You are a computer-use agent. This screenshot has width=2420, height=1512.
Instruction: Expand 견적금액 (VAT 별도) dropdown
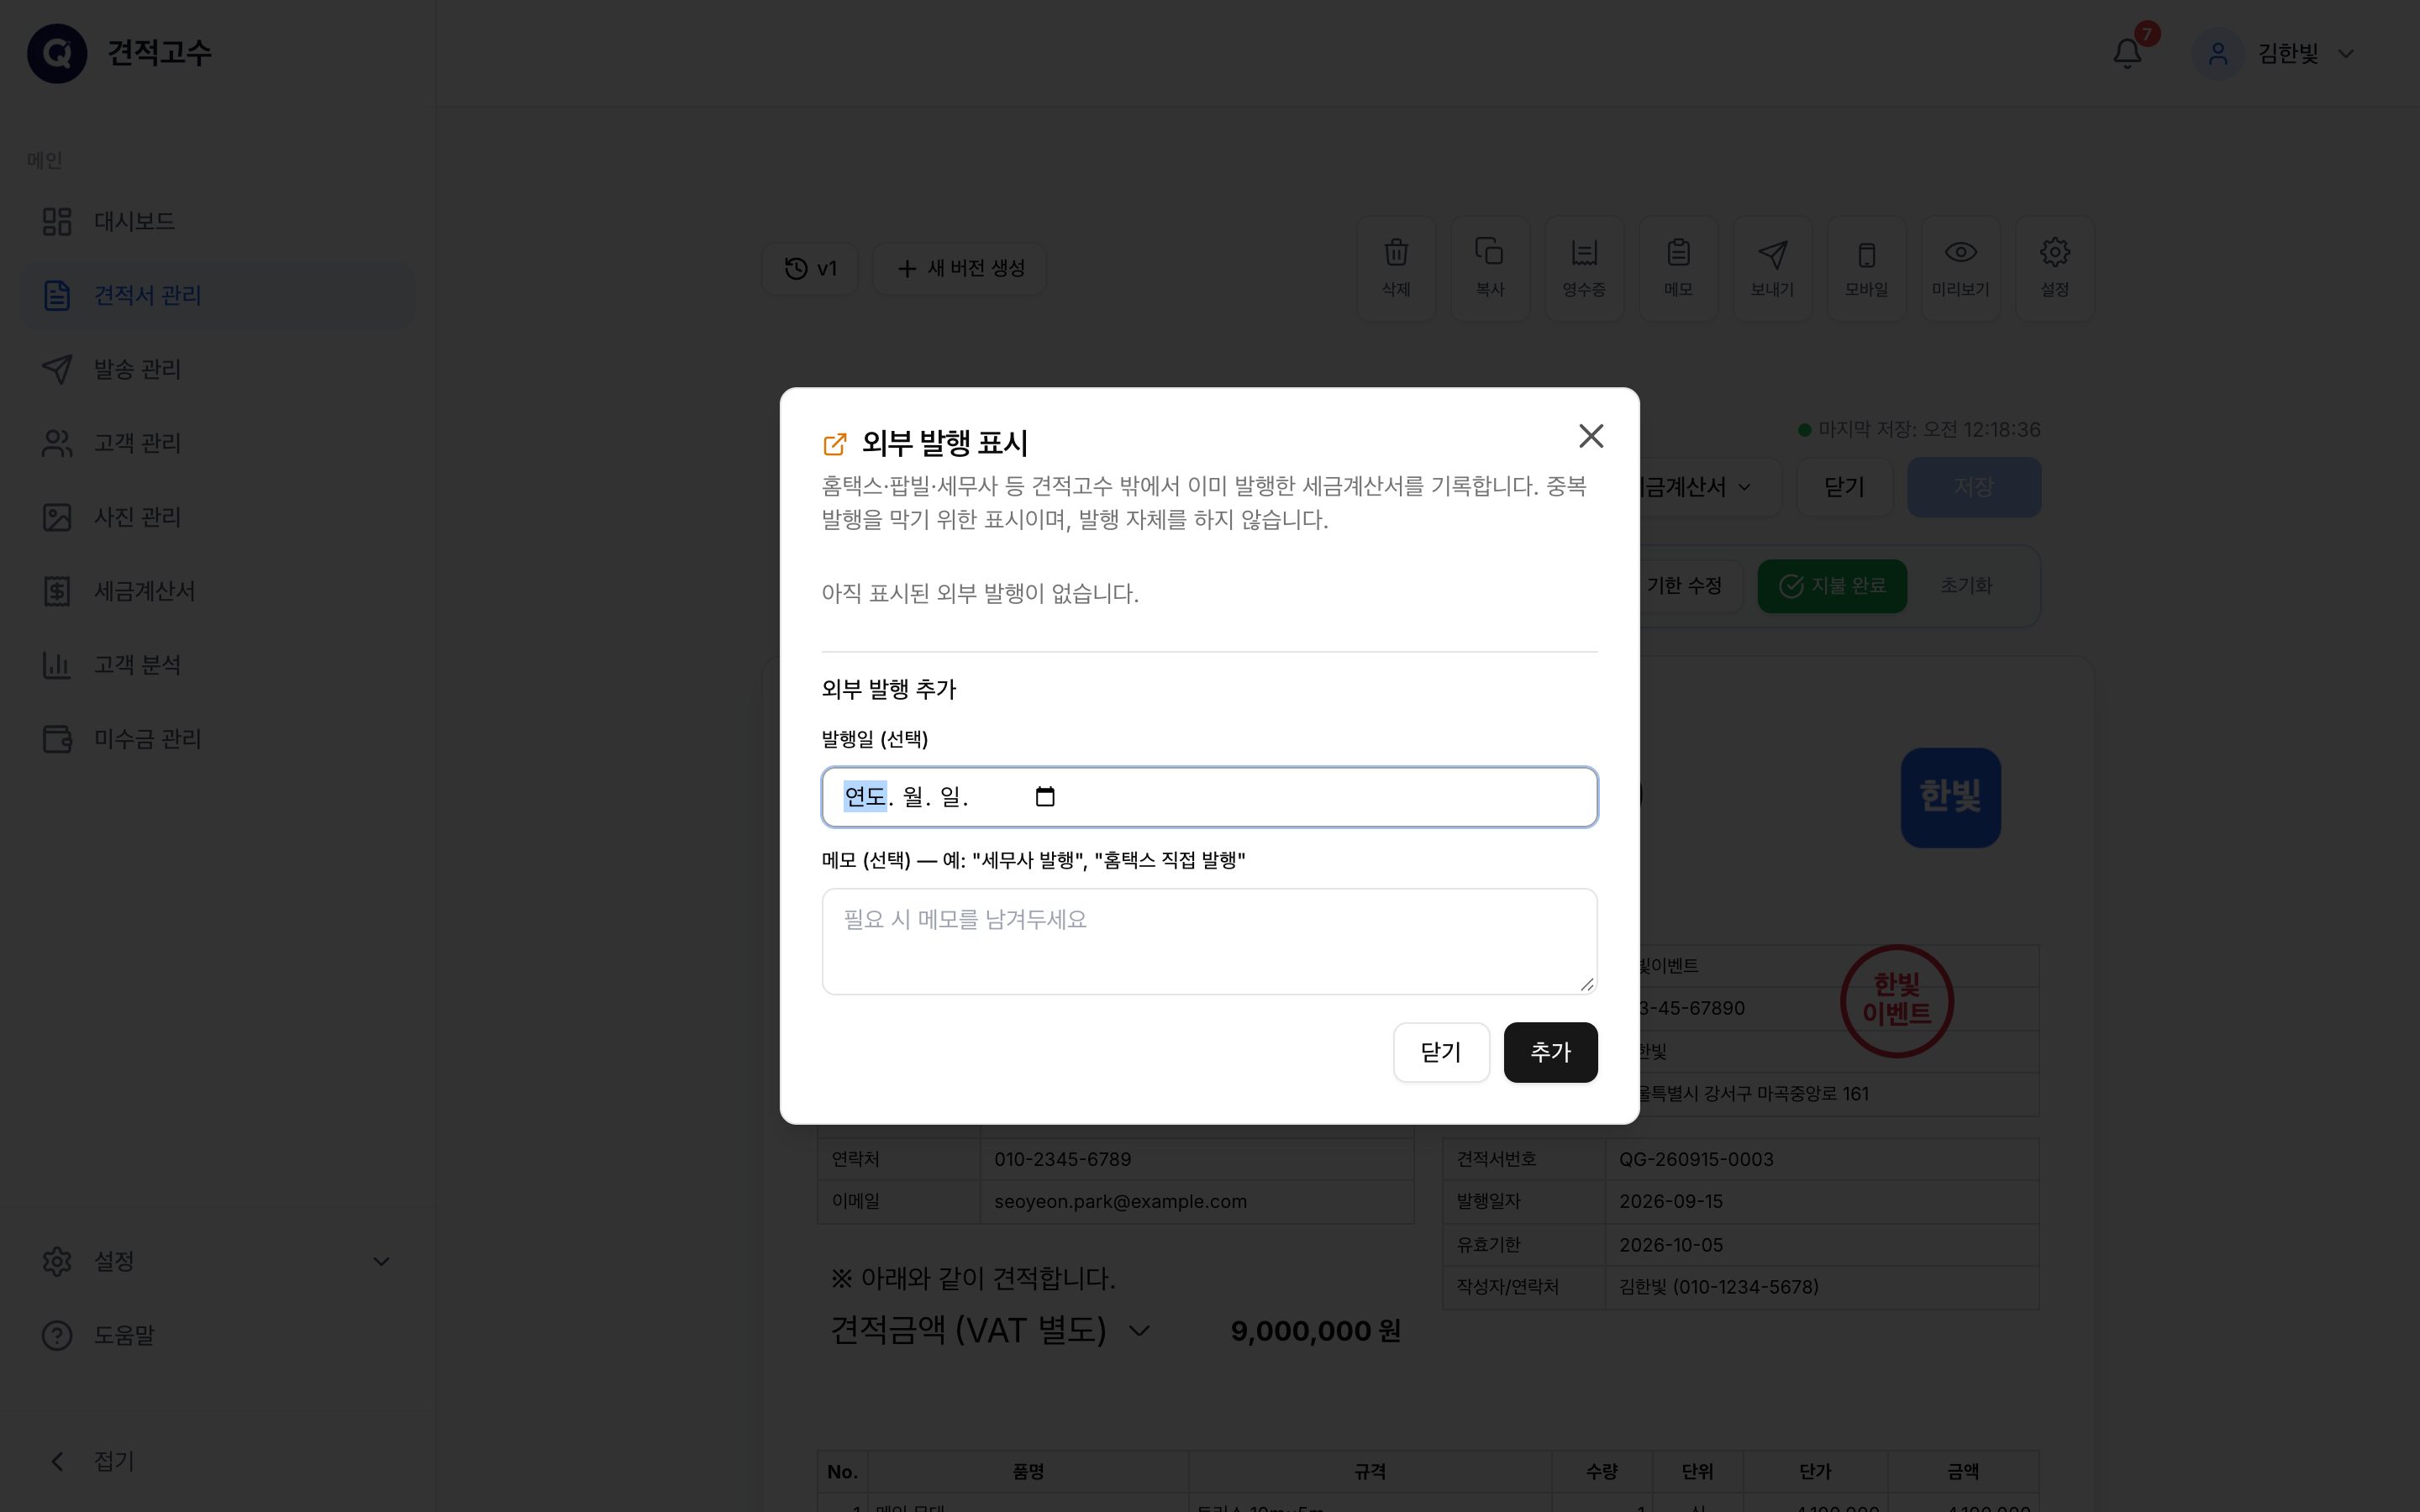[990, 1331]
